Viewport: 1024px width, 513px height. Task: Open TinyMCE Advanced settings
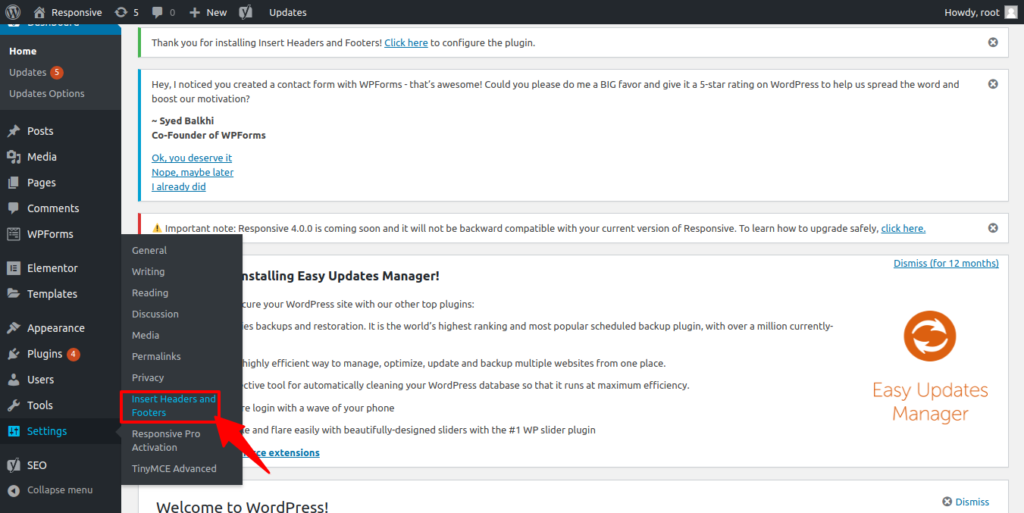174,469
